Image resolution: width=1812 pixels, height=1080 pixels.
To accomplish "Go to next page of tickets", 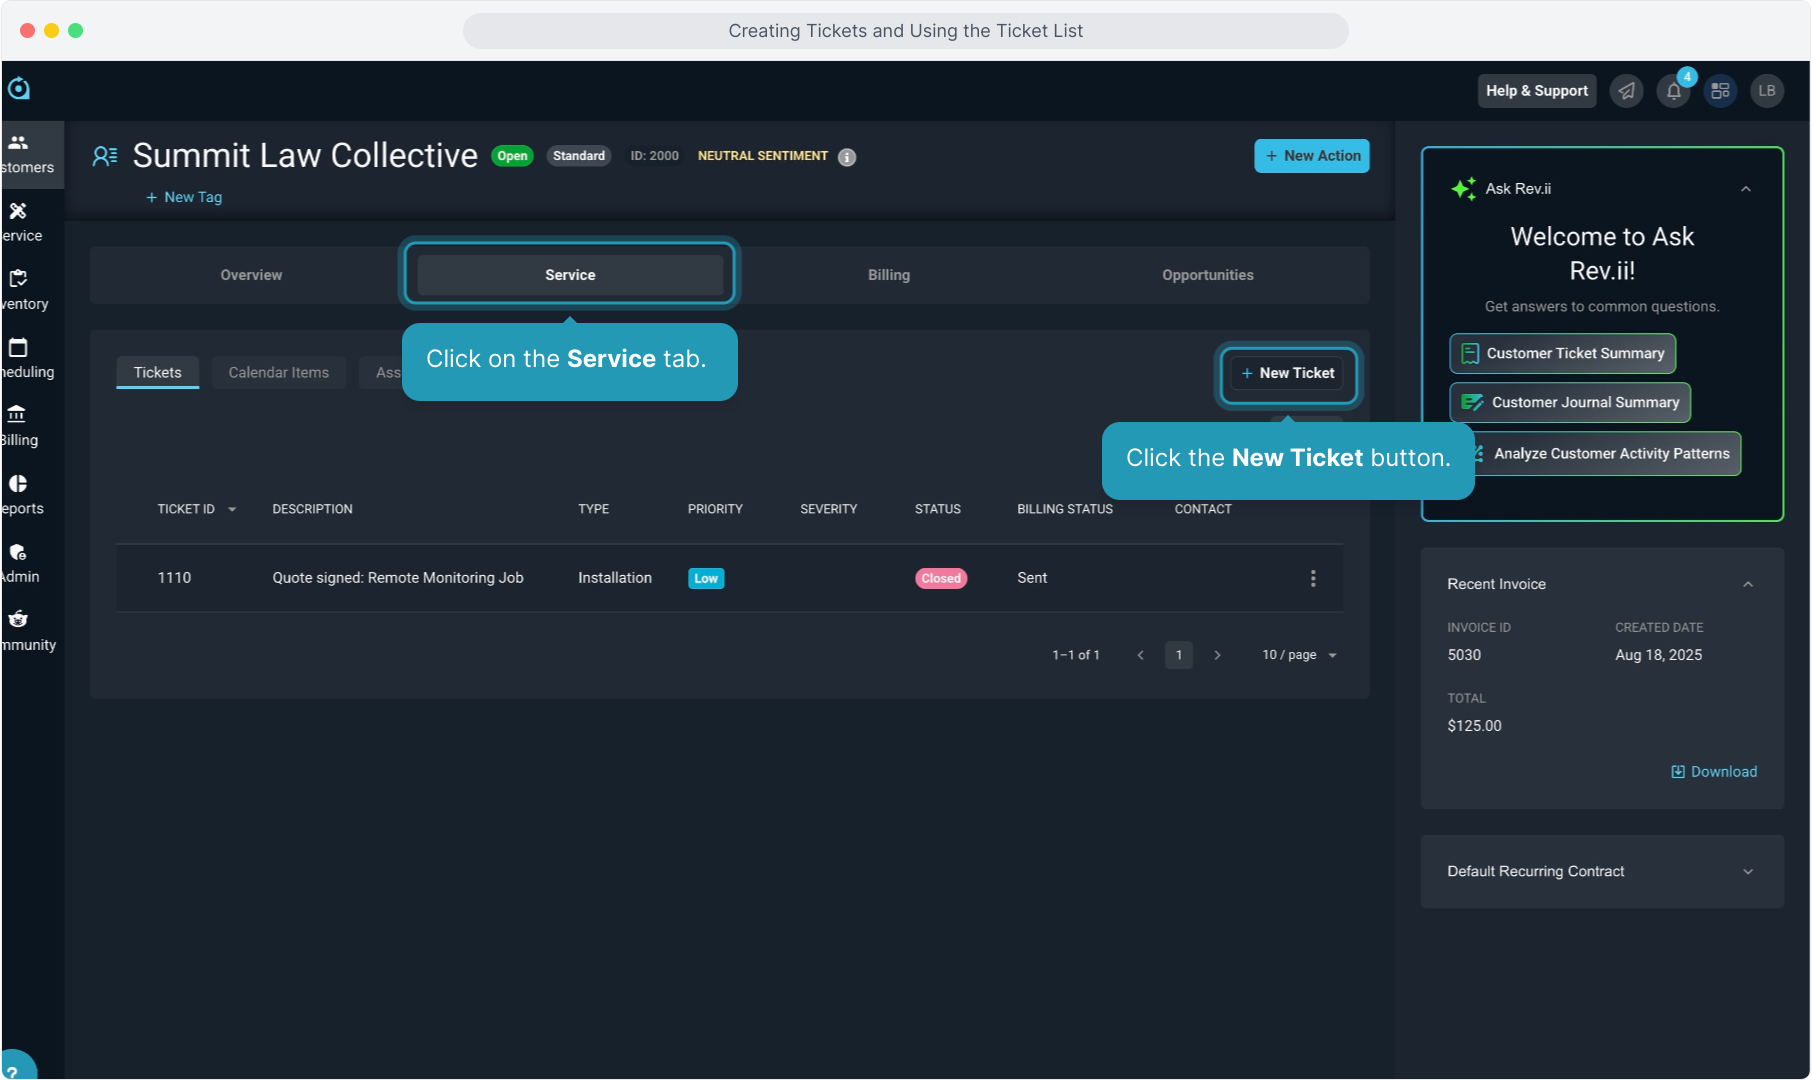I will tap(1217, 655).
